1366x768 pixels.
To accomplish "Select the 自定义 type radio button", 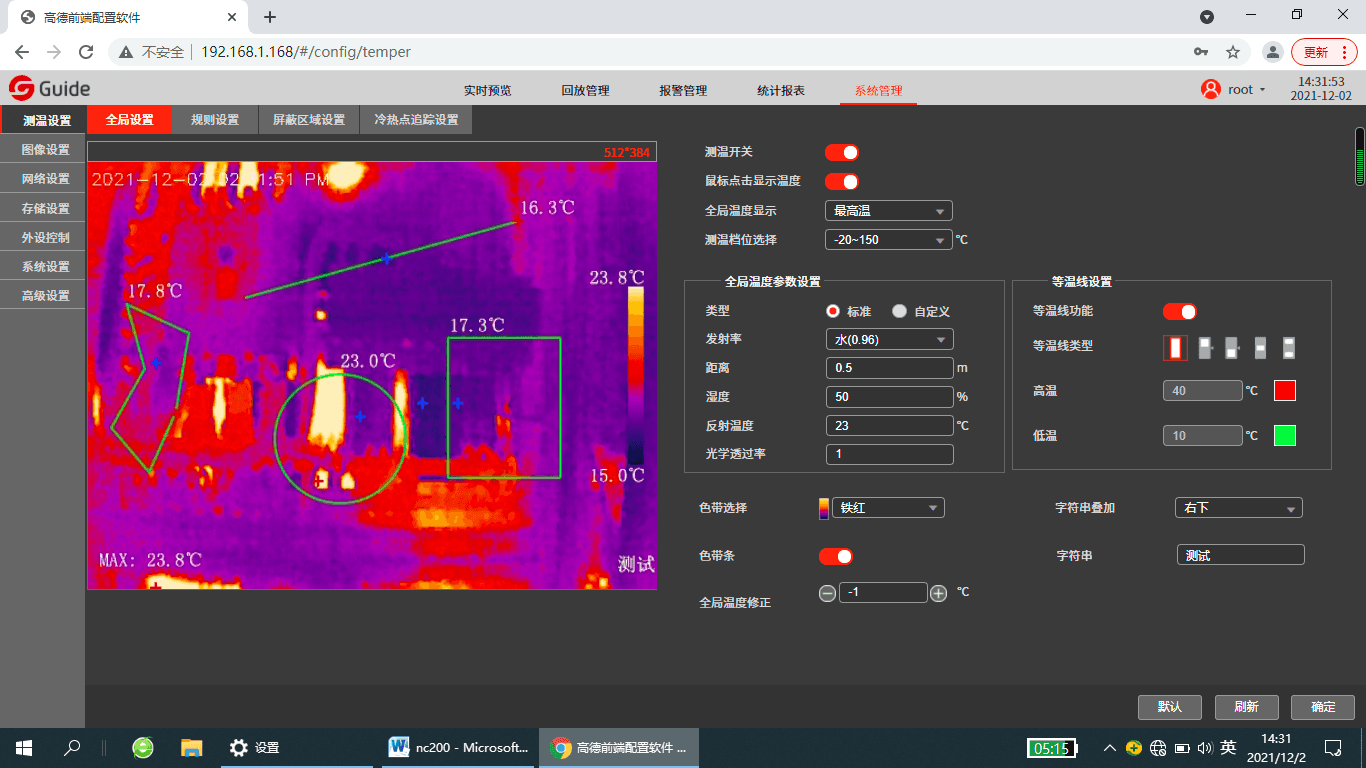I will tap(899, 311).
